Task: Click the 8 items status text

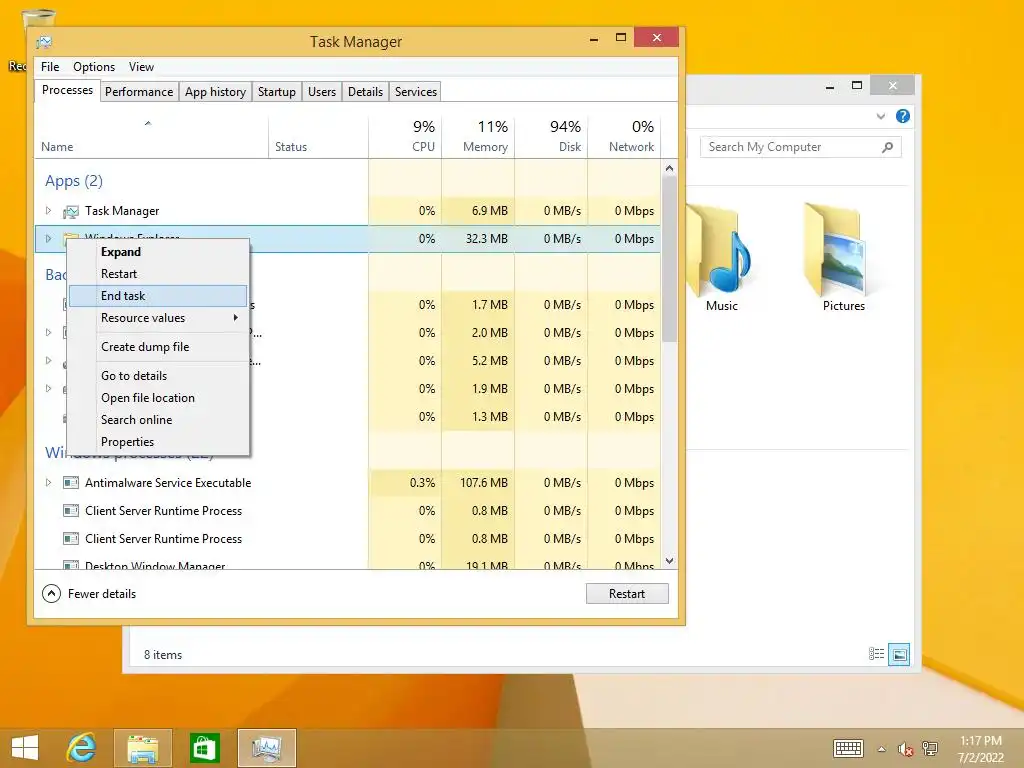Action: point(163,654)
